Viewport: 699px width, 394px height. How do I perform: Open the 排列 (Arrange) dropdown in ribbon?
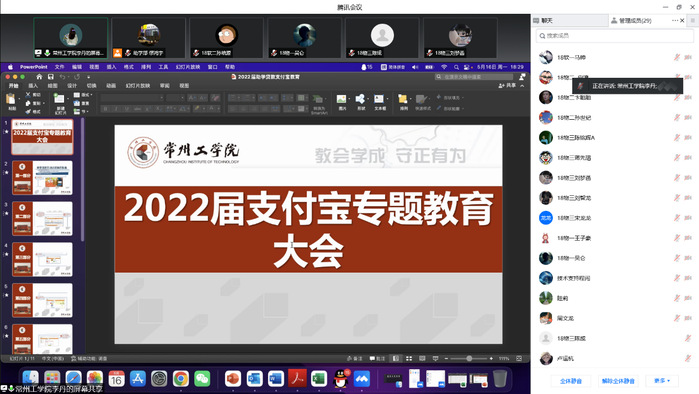coord(403,102)
